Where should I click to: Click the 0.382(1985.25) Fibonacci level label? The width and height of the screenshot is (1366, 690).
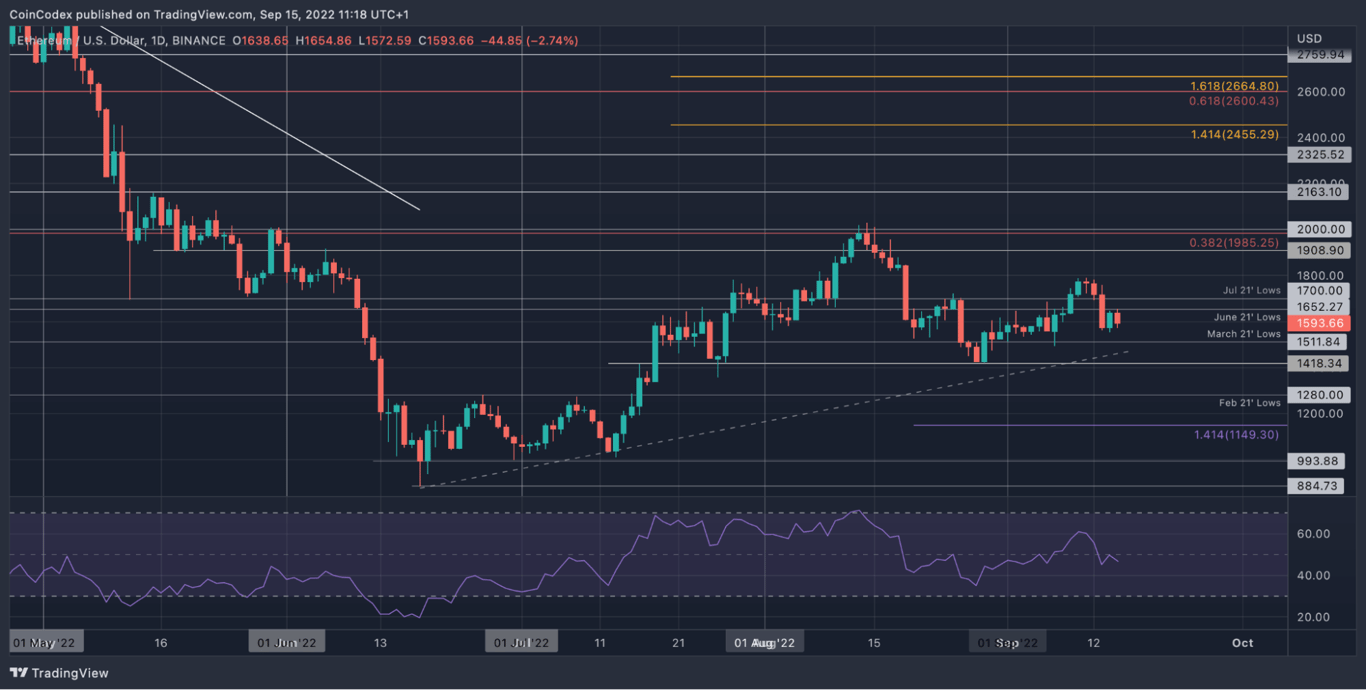pos(1233,243)
